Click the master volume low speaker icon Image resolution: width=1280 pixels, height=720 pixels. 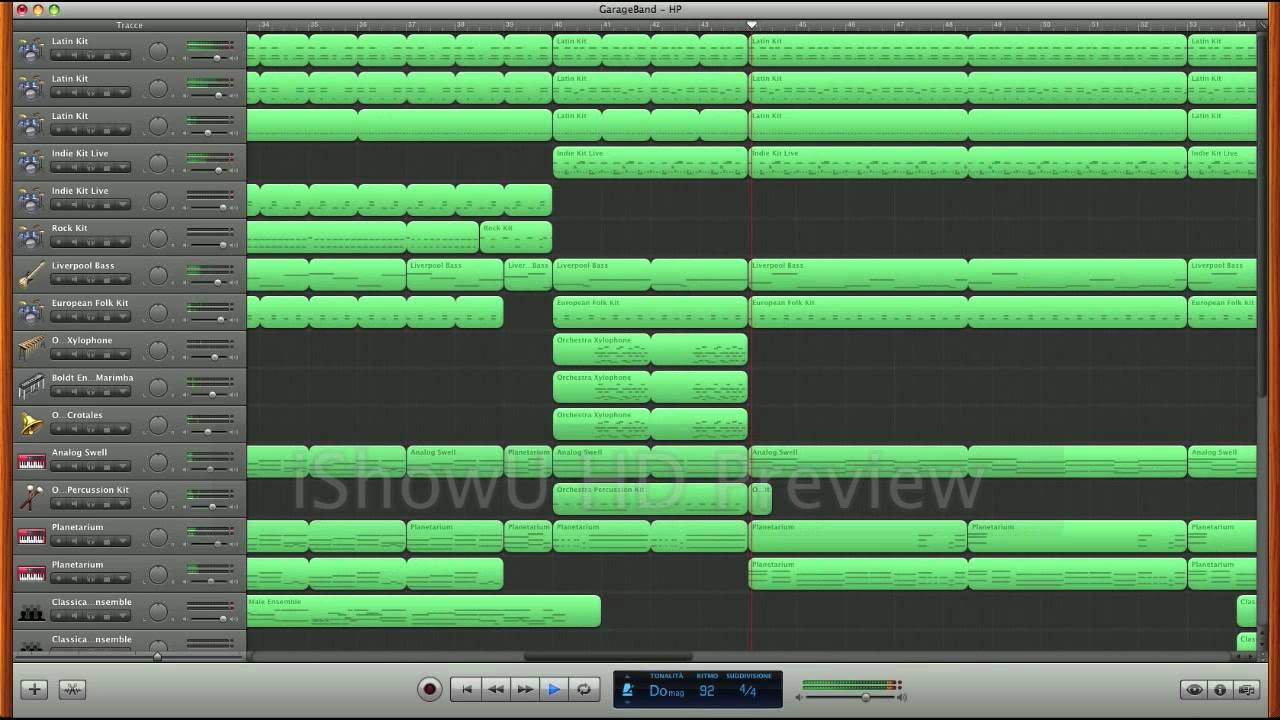point(798,697)
